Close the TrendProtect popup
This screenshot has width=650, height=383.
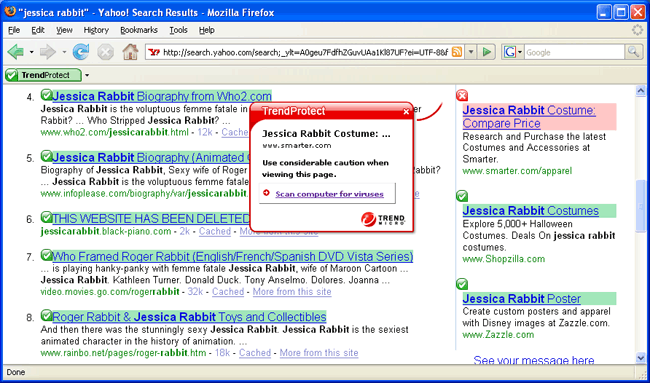pyautogui.click(x=406, y=112)
